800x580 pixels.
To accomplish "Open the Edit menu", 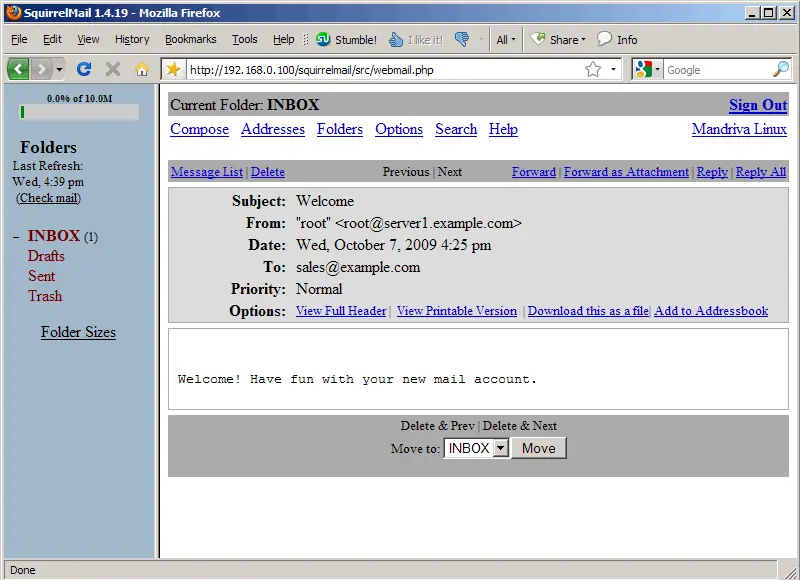I will point(52,39).
